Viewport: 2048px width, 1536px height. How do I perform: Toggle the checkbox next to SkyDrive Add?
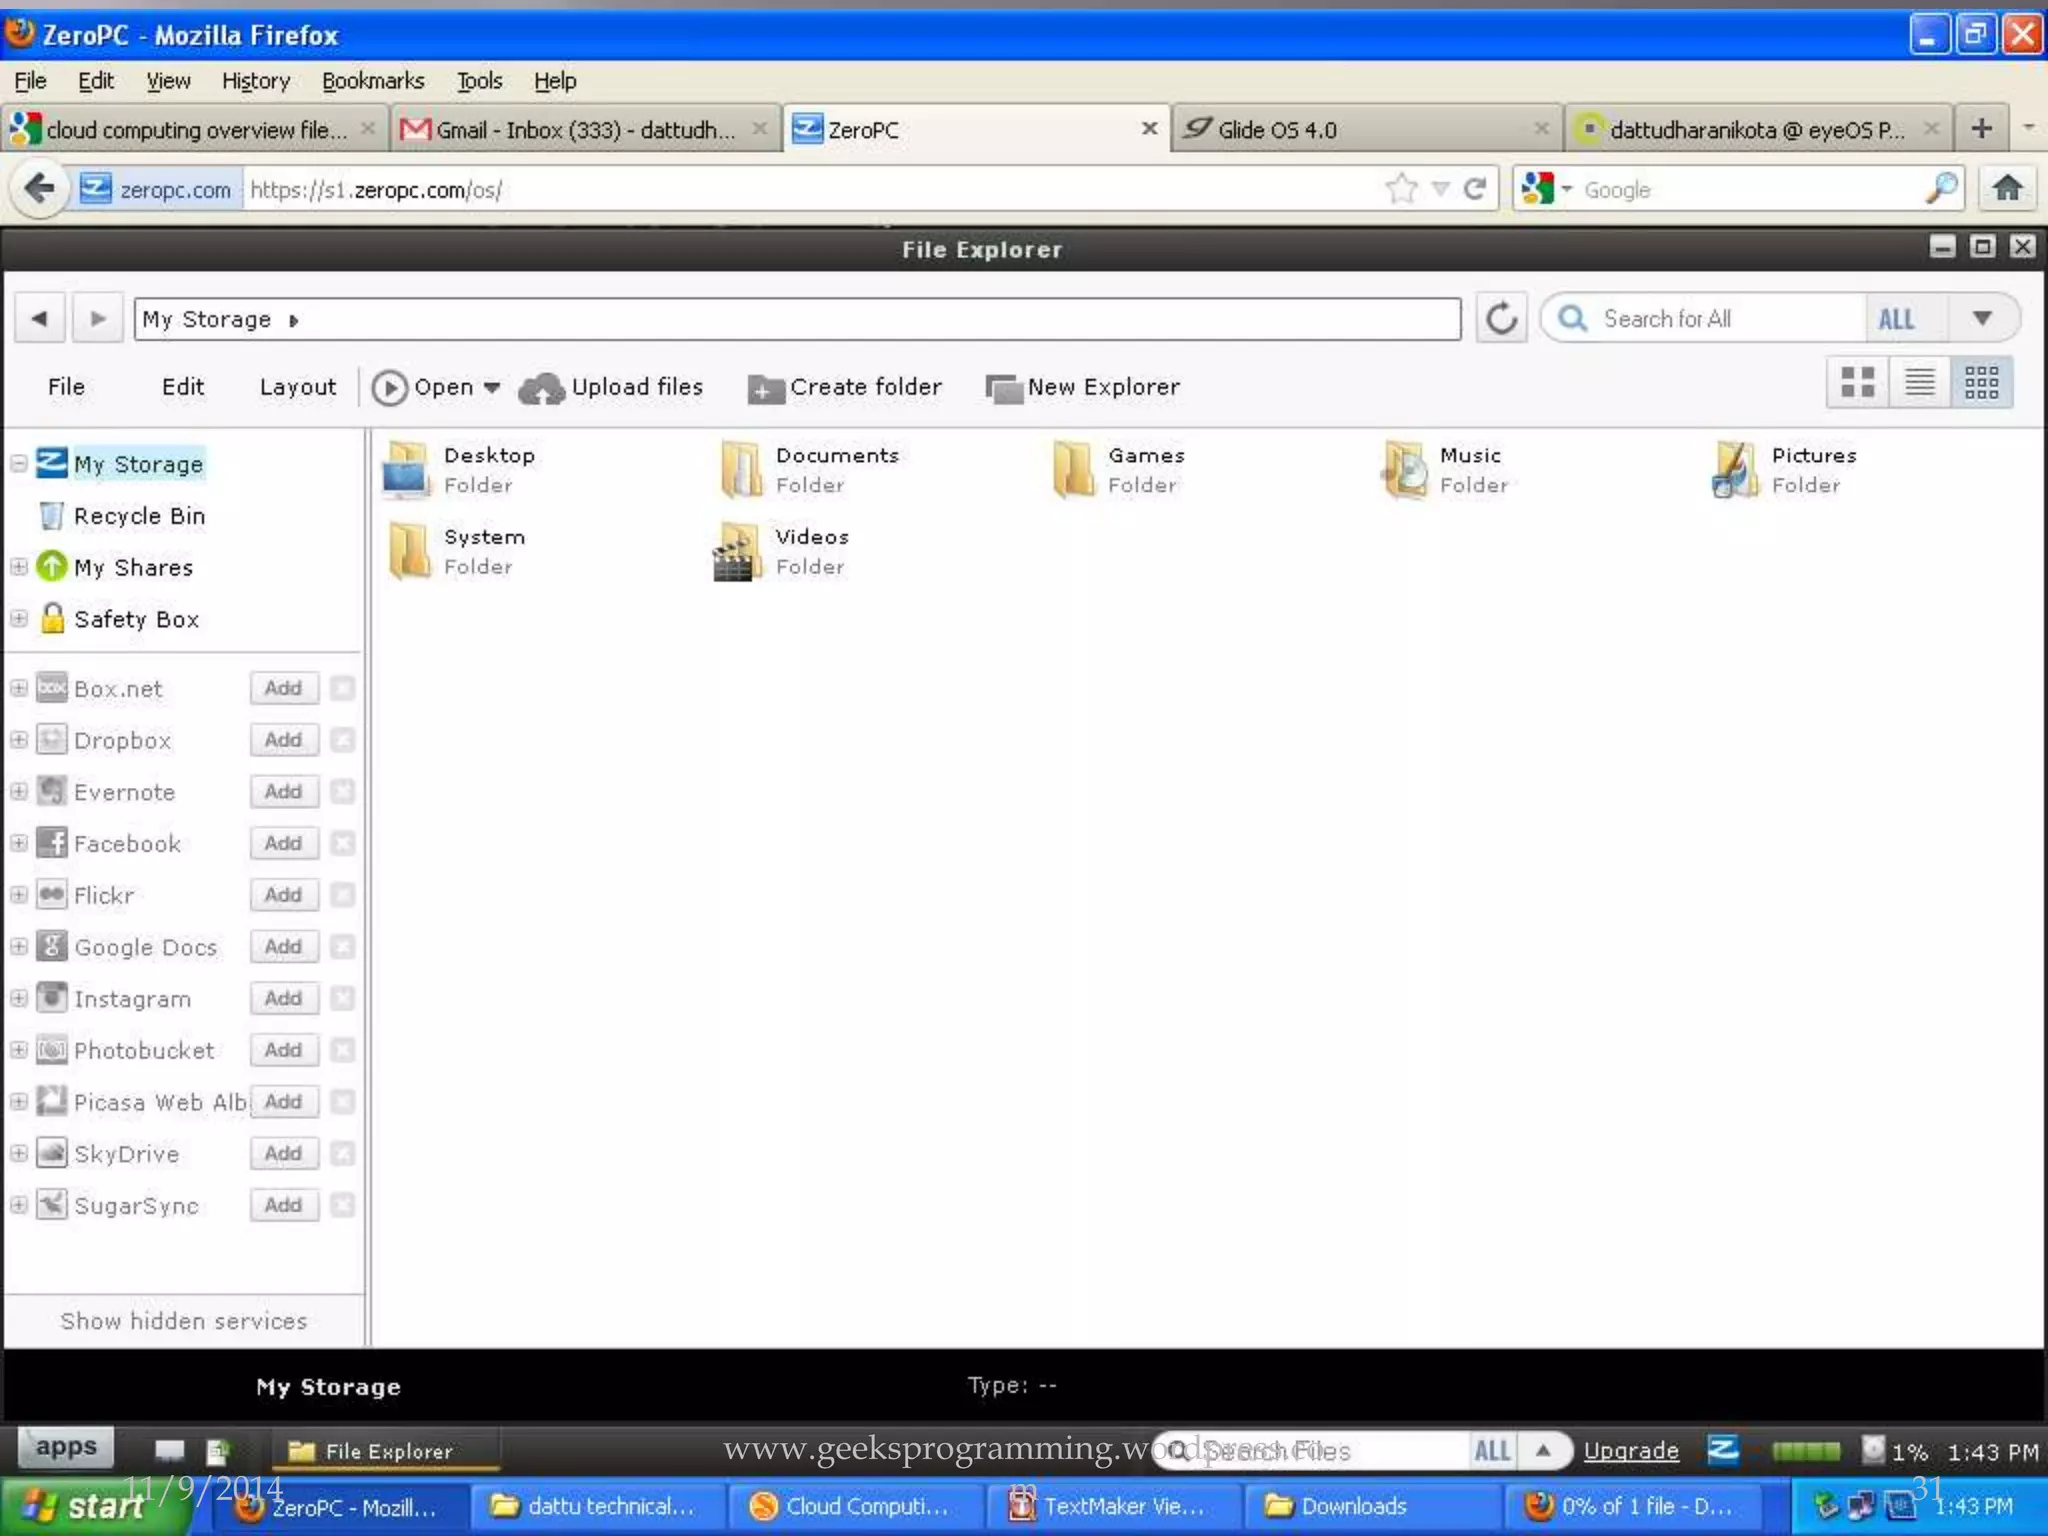(342, 1153)
